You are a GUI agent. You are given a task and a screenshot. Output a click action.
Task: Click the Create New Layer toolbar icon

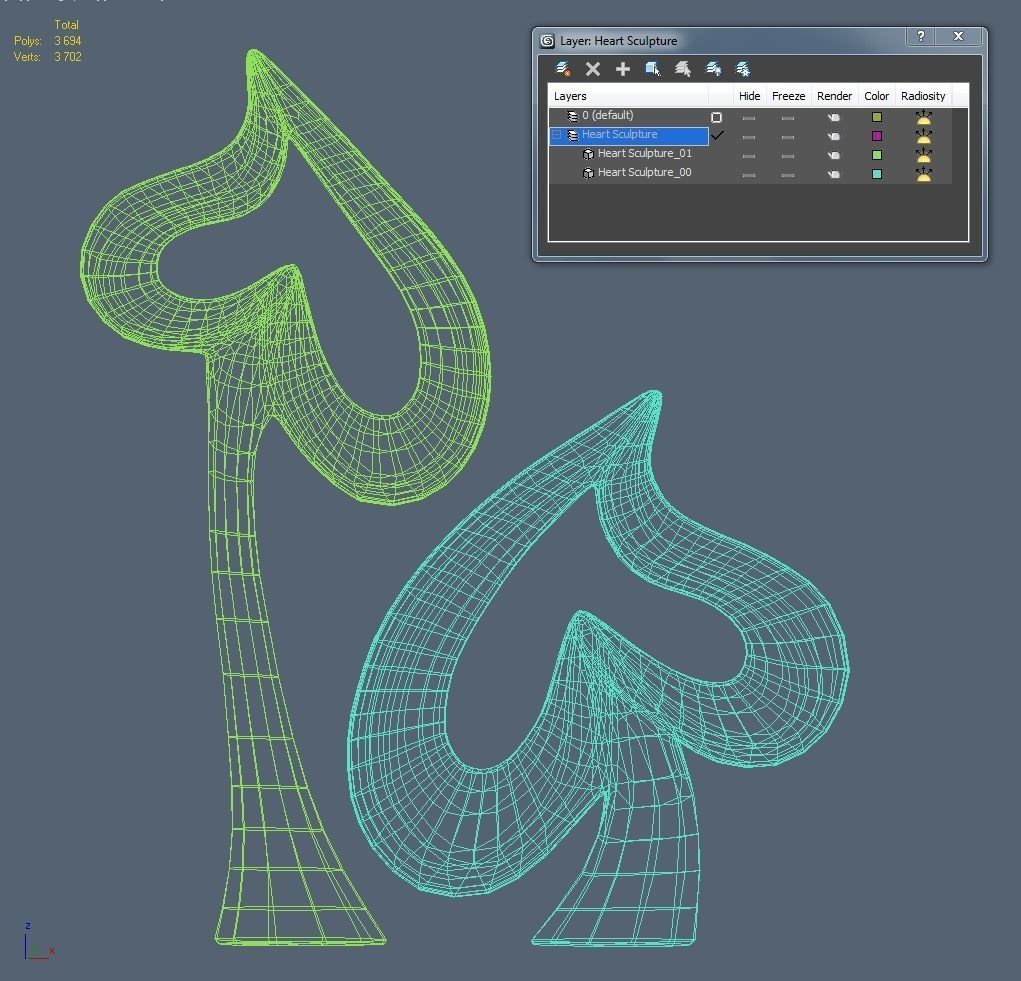click(563, 69)
